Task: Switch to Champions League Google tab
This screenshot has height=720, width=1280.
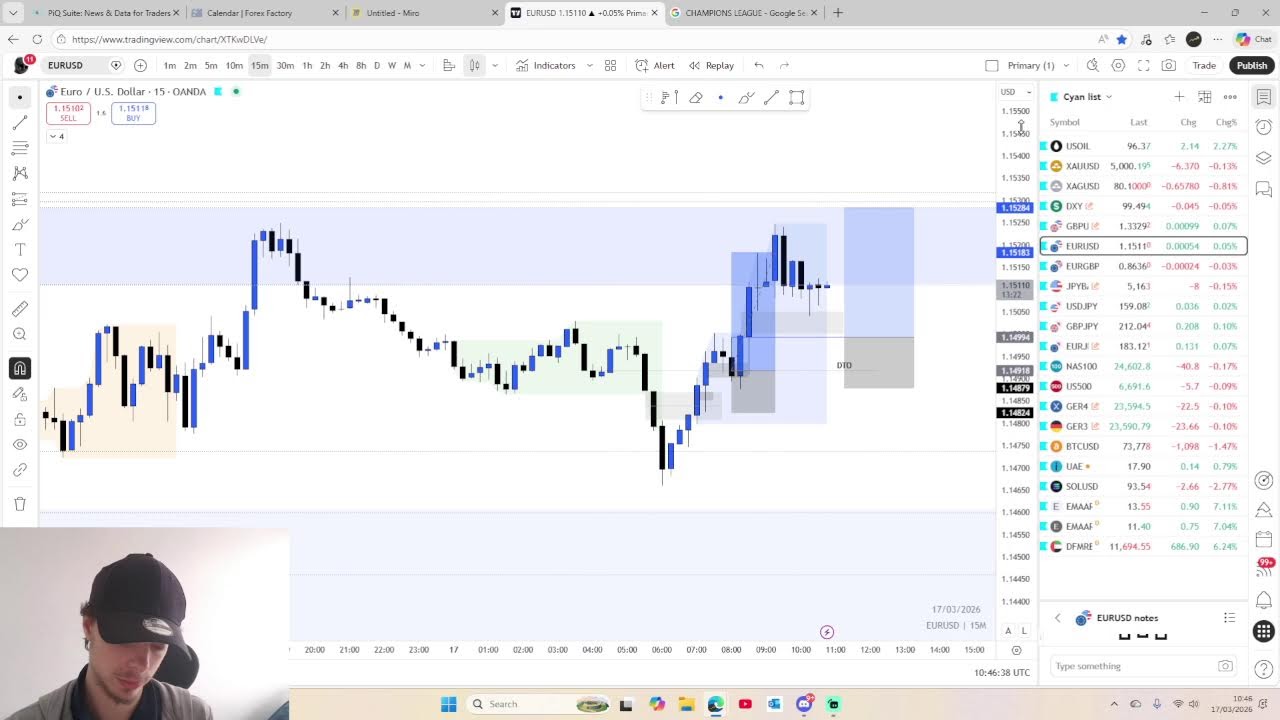Action: tap(745, 13)
